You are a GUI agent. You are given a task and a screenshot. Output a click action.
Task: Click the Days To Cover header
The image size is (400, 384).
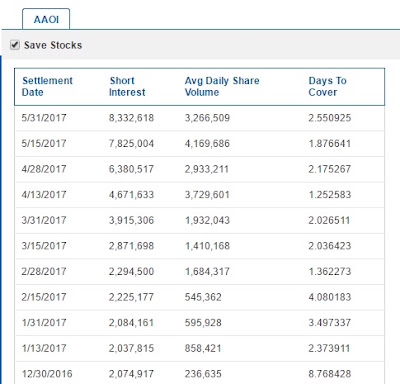(327, 86)
